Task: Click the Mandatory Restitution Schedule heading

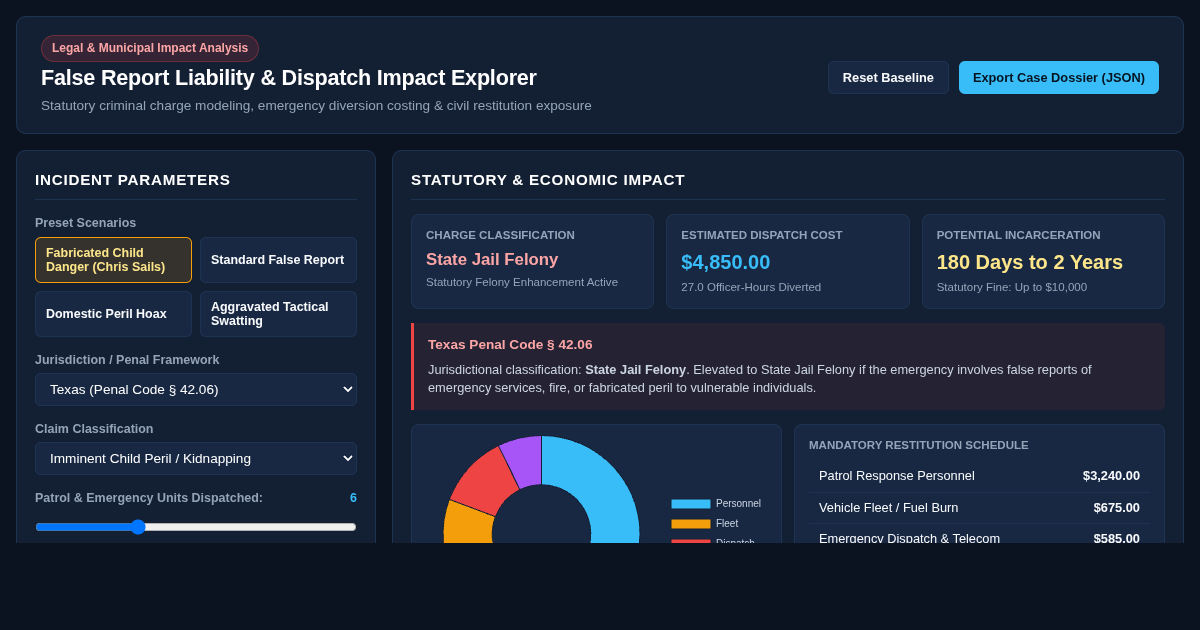Action: (x=919, y=445)
